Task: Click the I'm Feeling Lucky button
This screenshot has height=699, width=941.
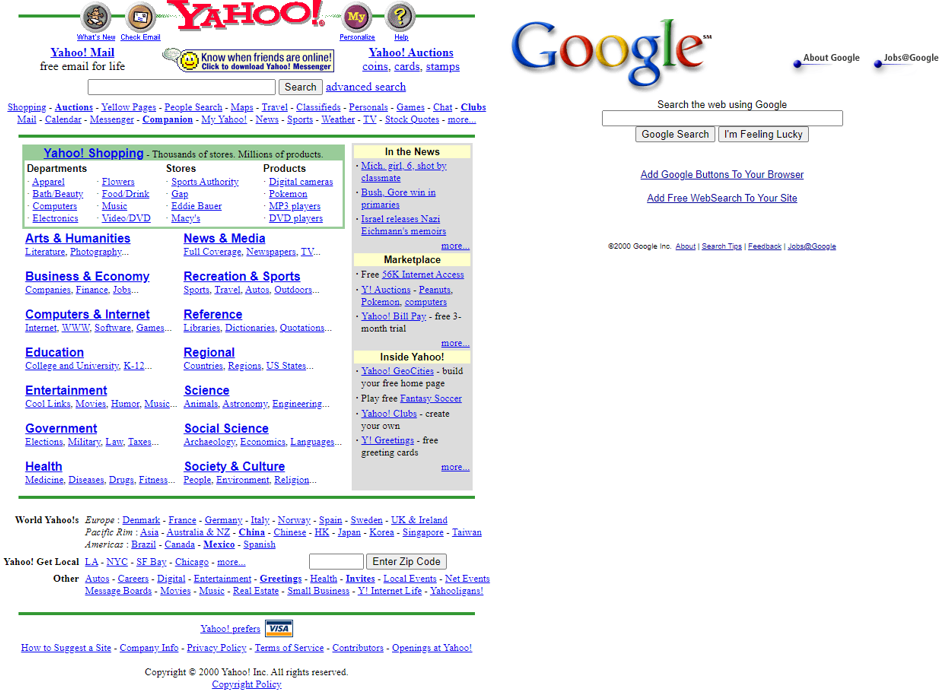Action: (x=763, y=134)
